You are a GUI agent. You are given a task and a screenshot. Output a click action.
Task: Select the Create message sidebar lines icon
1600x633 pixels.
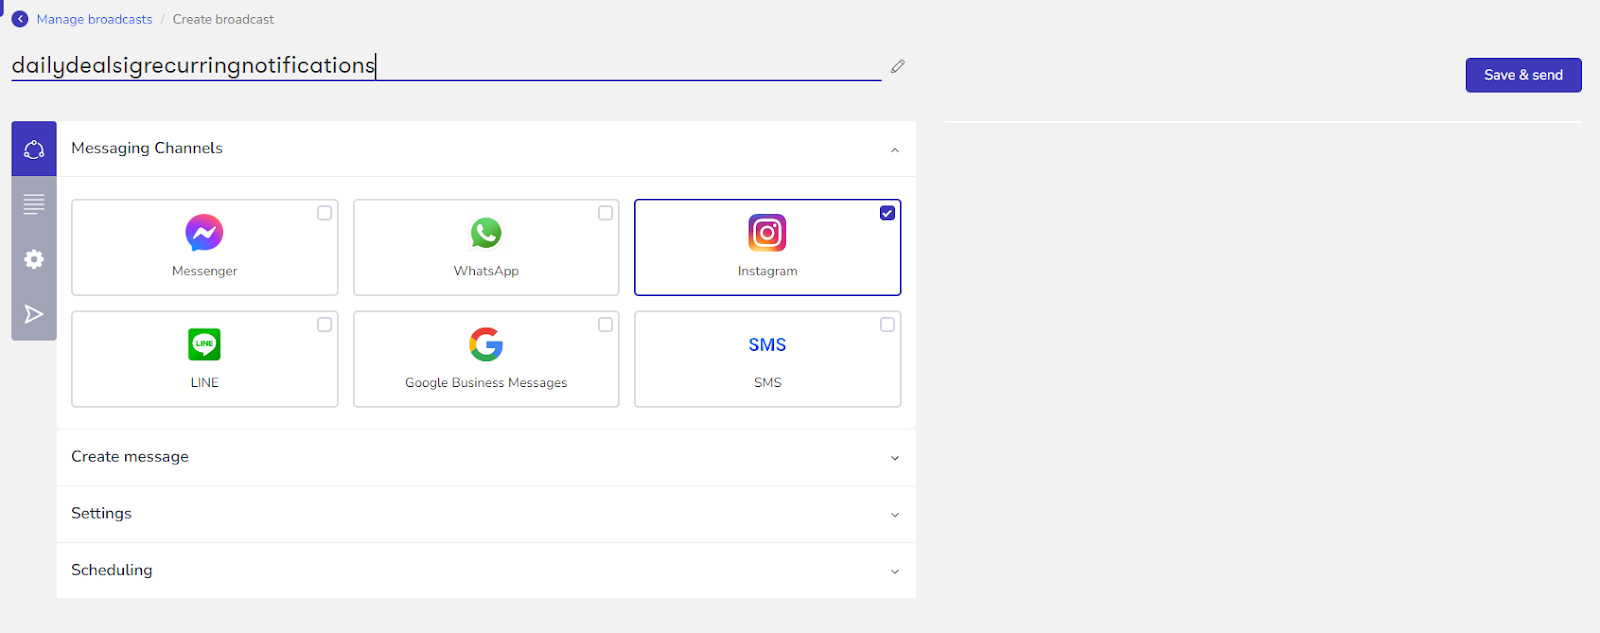(x=34, y=204)
